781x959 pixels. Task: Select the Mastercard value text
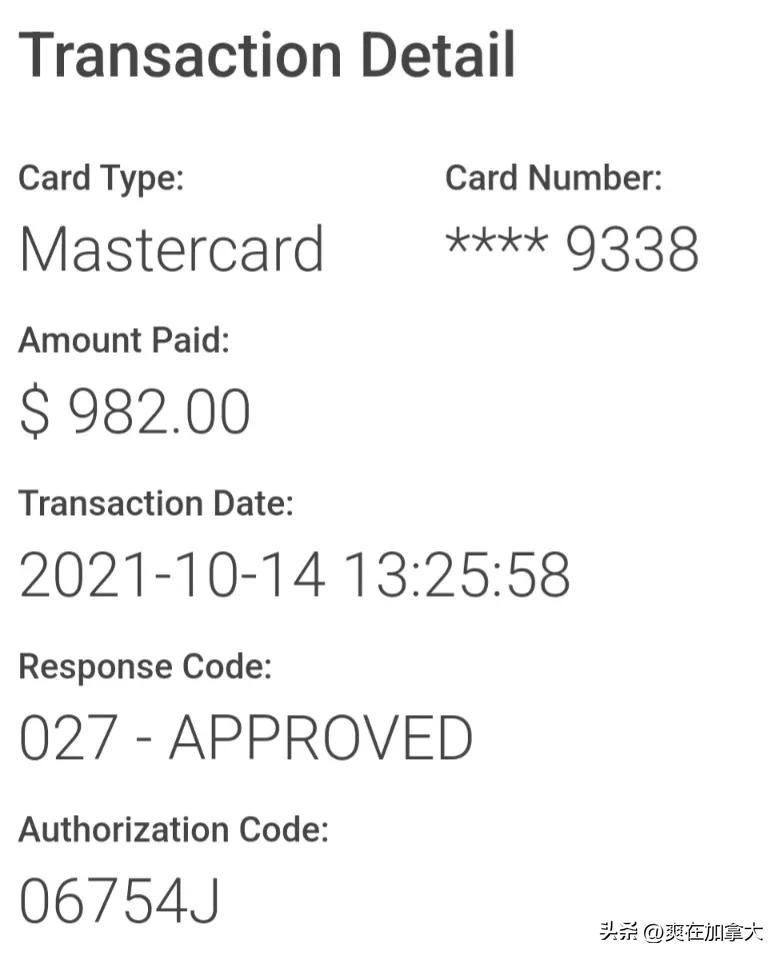(x=172, y=248)
